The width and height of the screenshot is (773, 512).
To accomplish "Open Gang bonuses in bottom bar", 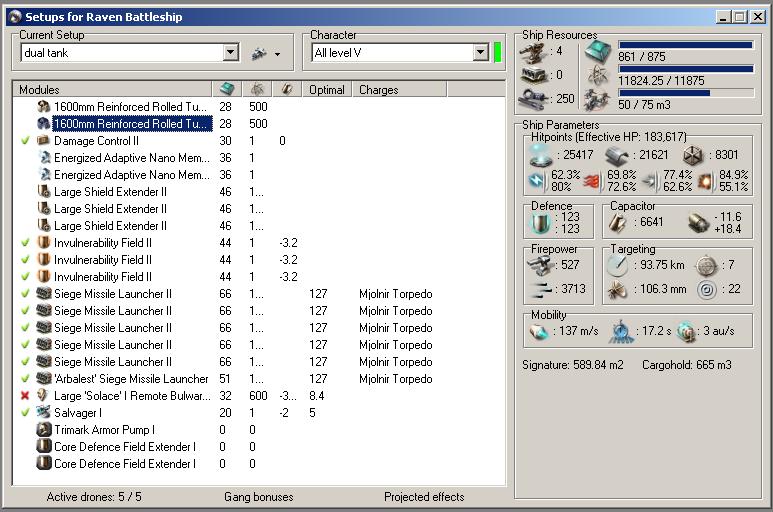I will pos(258,497).
